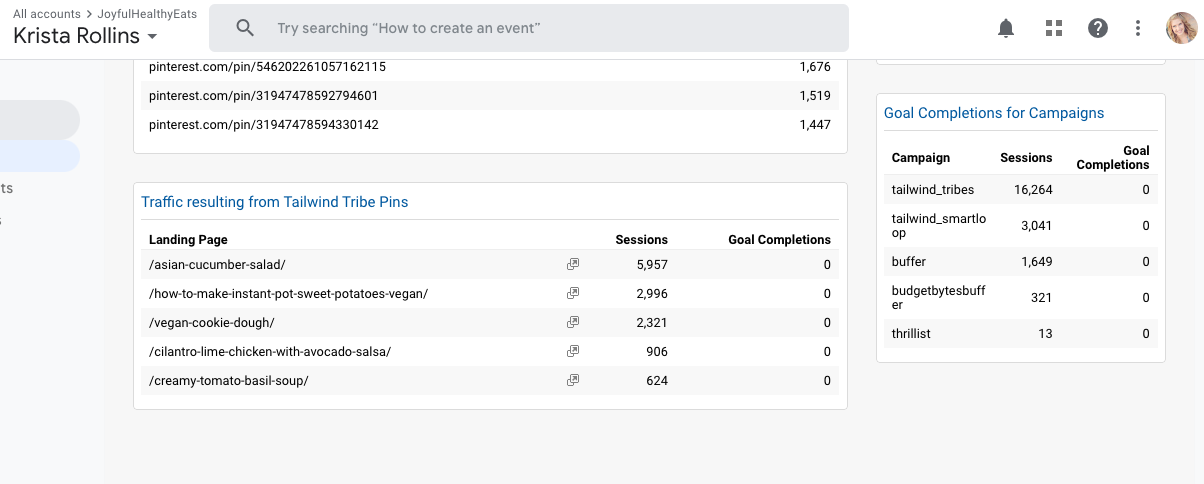This screenshot has width=1204, height=484.
Task: Open vegan-cookie-dough external link icon
Action: pyautogui.click(x=573, y=323)
